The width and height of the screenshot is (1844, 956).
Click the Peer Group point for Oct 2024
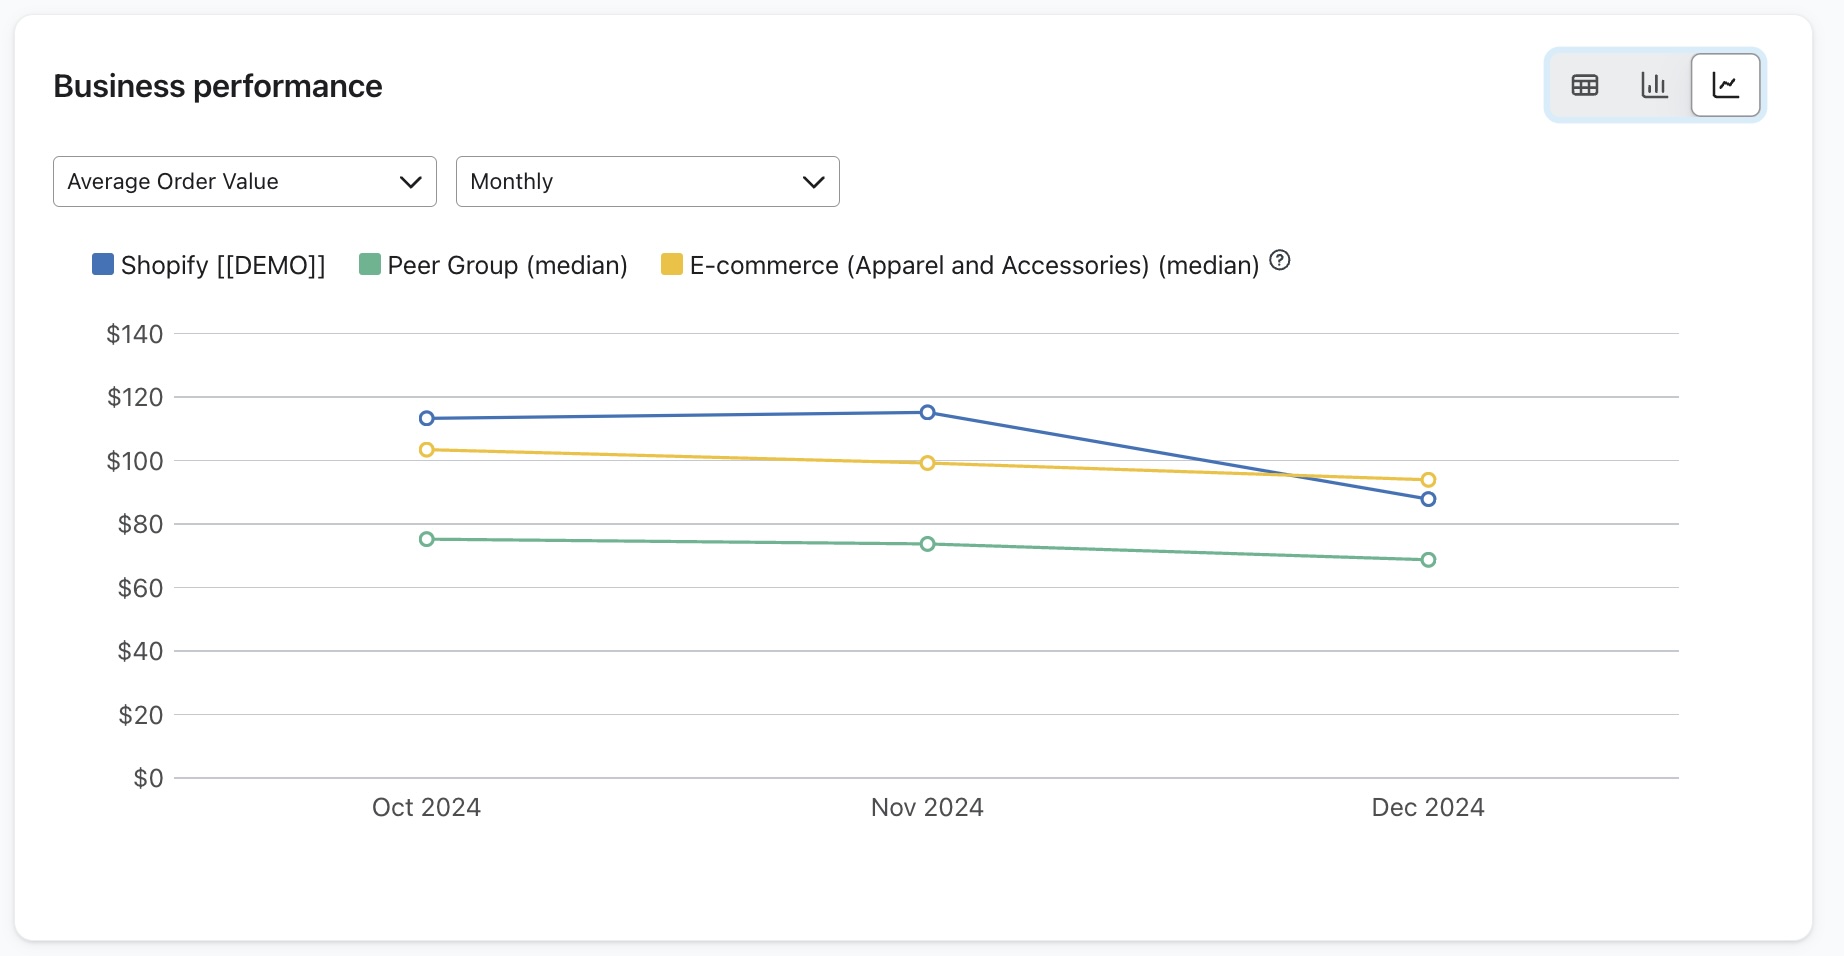(x=427, y=539)
